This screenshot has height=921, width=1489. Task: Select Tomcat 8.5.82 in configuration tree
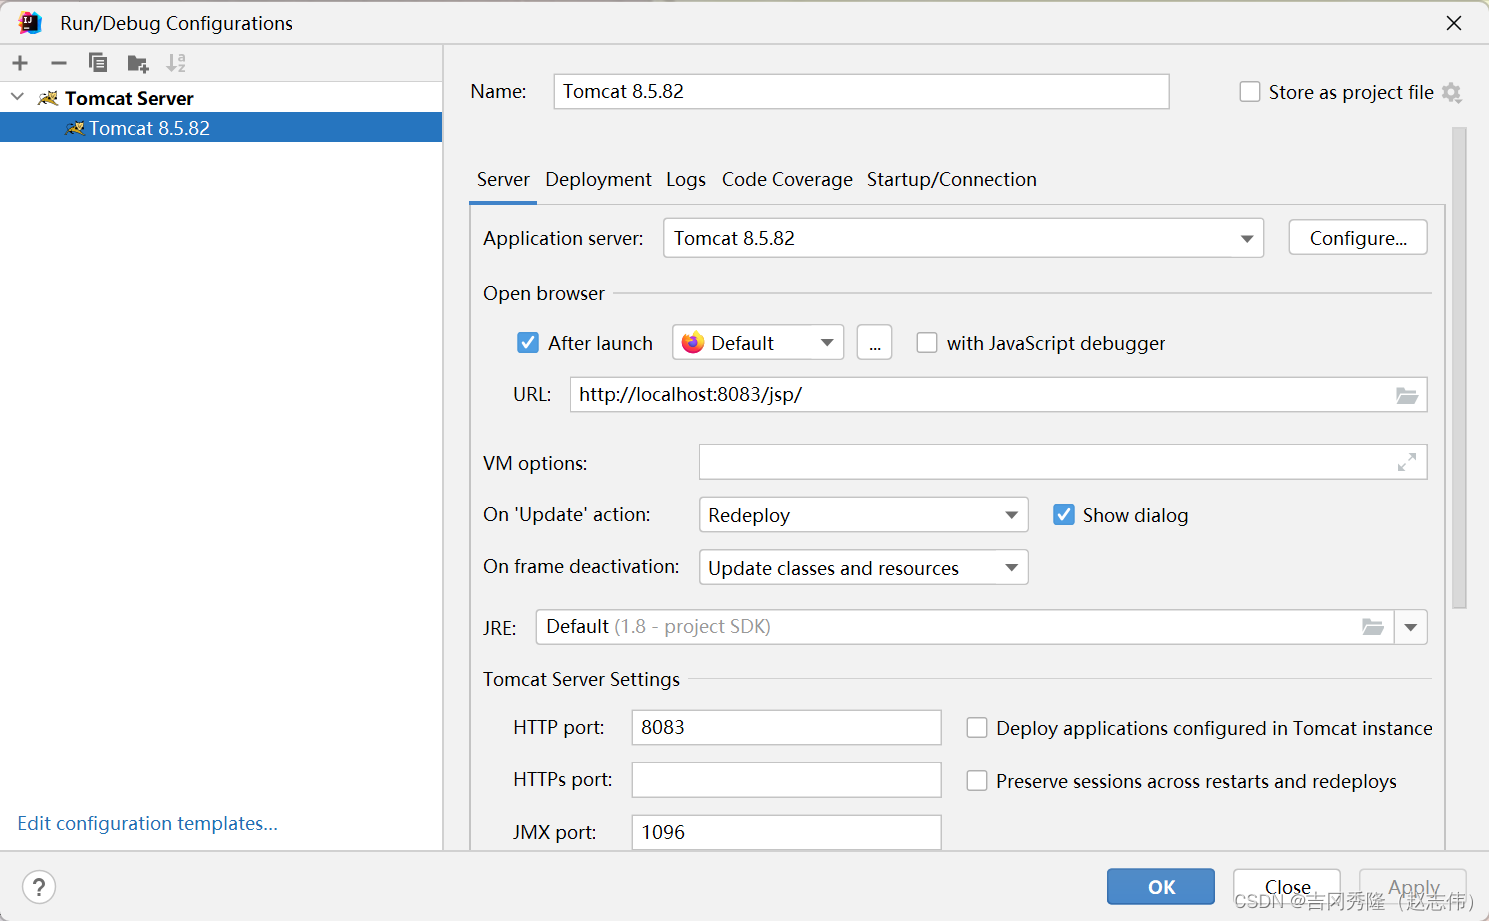pyautogui.click(x=221, y=128)
